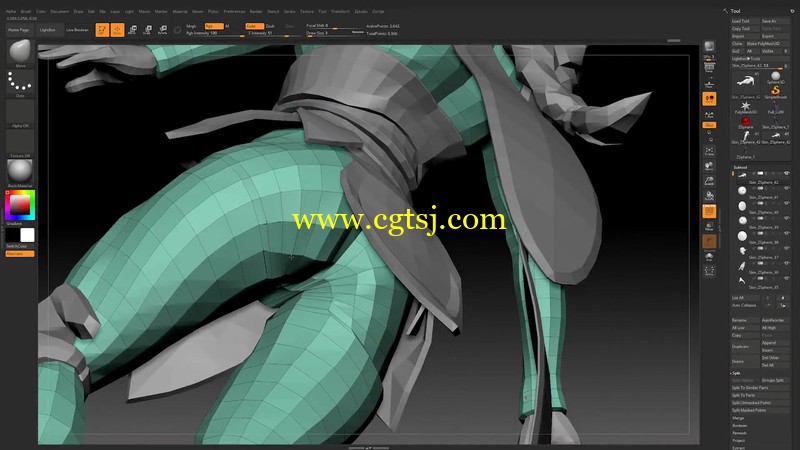Viewport: 800px width, 450px height.
Task: Expand the Extract section
Action: click(x=738, y=447)
